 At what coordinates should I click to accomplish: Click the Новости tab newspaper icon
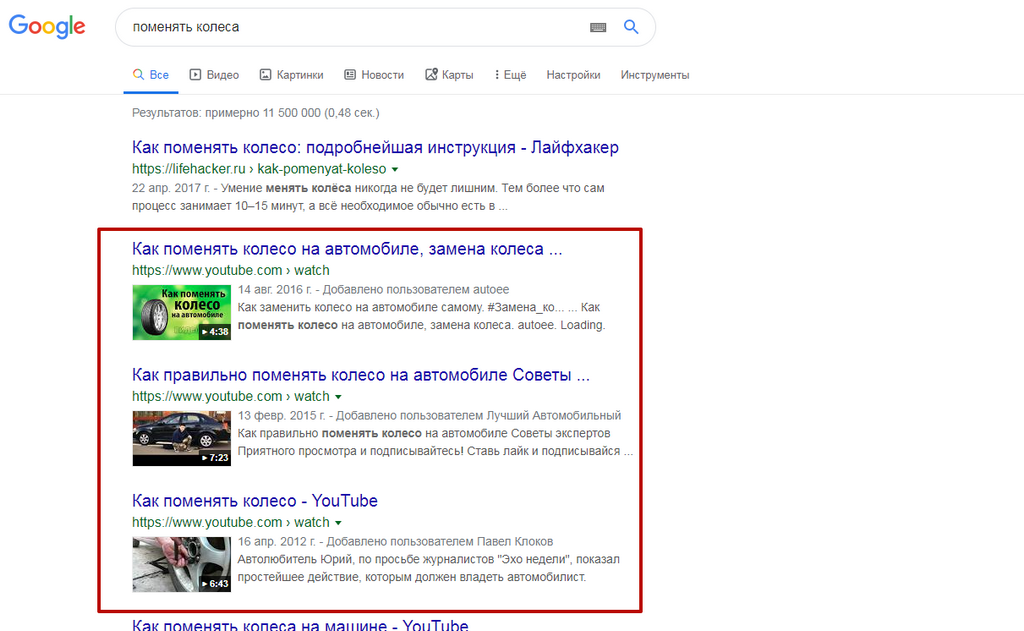(350, 74)
